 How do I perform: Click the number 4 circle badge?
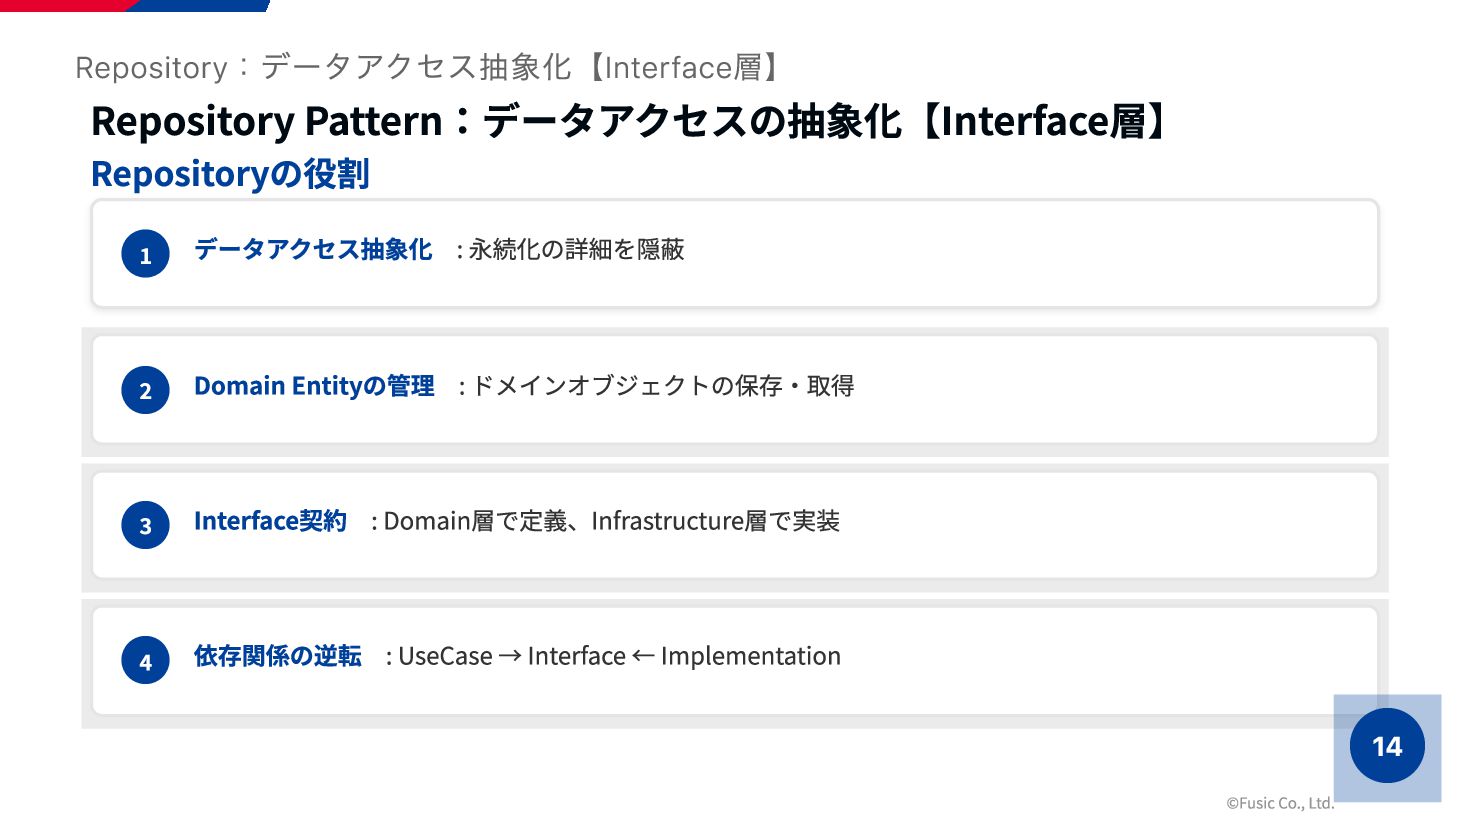pos(145,660)
